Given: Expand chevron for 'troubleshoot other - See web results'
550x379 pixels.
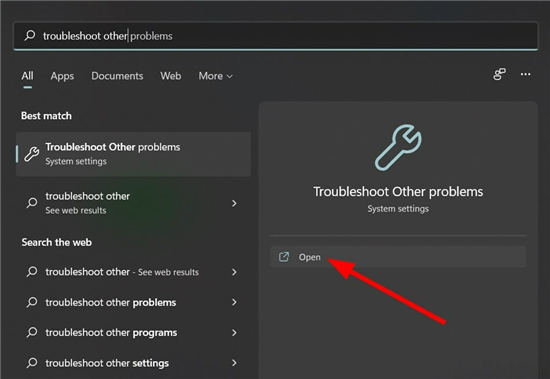Looking at the screenshot, I should pyautogui.click(x=234, y=272).
